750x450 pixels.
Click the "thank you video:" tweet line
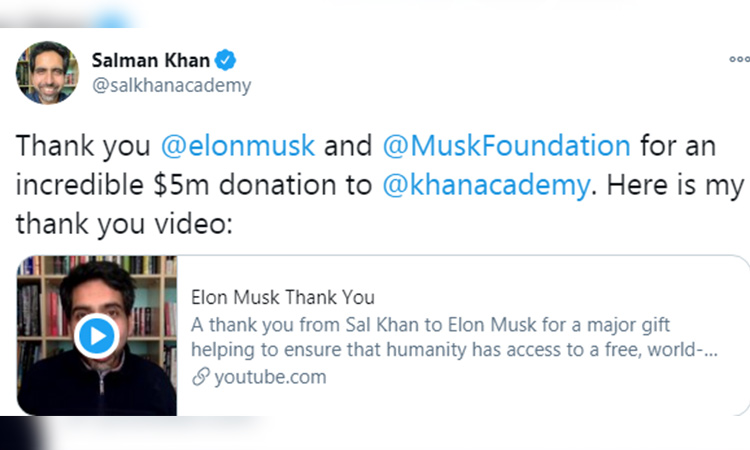point(124,225)
